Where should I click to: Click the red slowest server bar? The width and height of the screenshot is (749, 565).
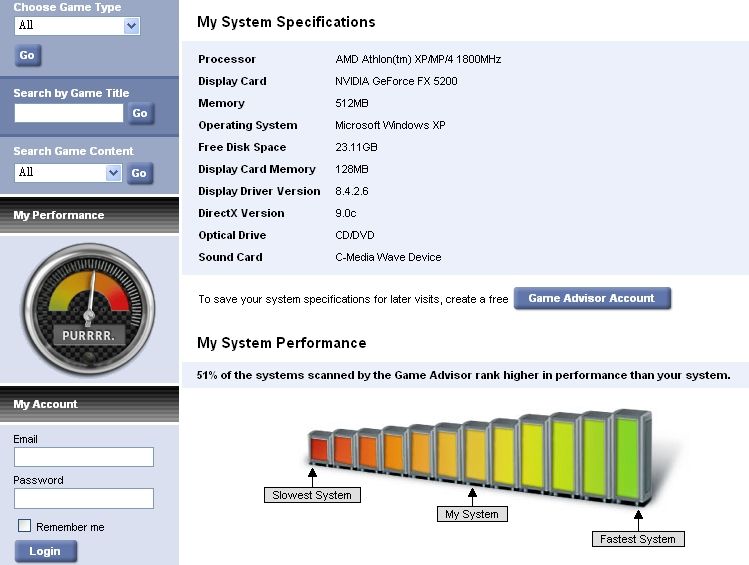coord(319,448)
